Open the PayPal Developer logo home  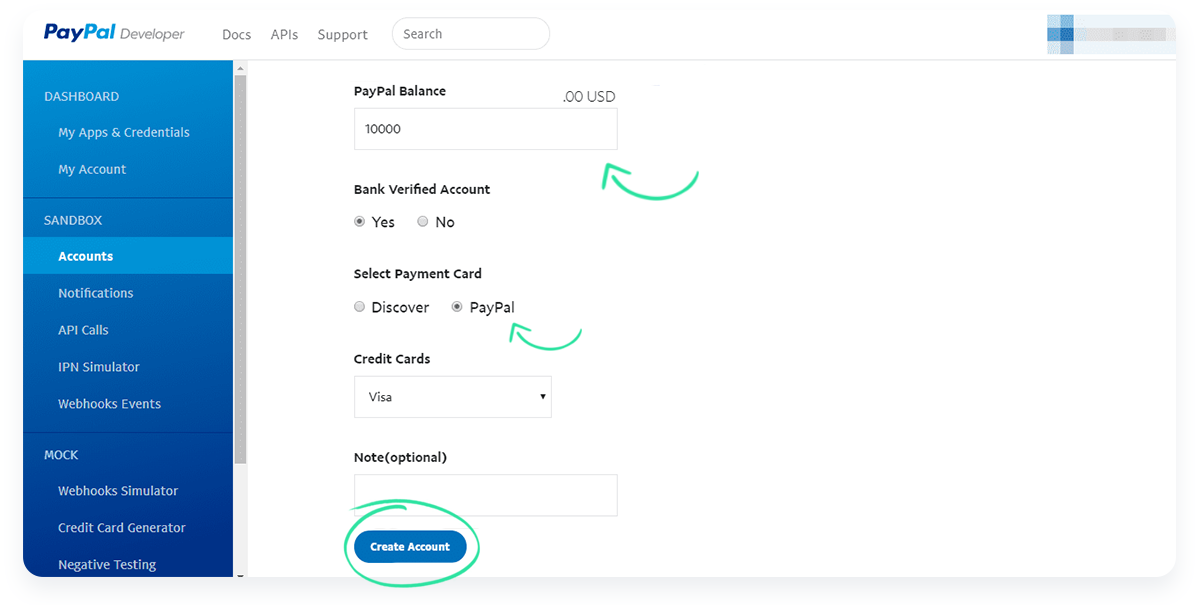[x=114, y=33]
